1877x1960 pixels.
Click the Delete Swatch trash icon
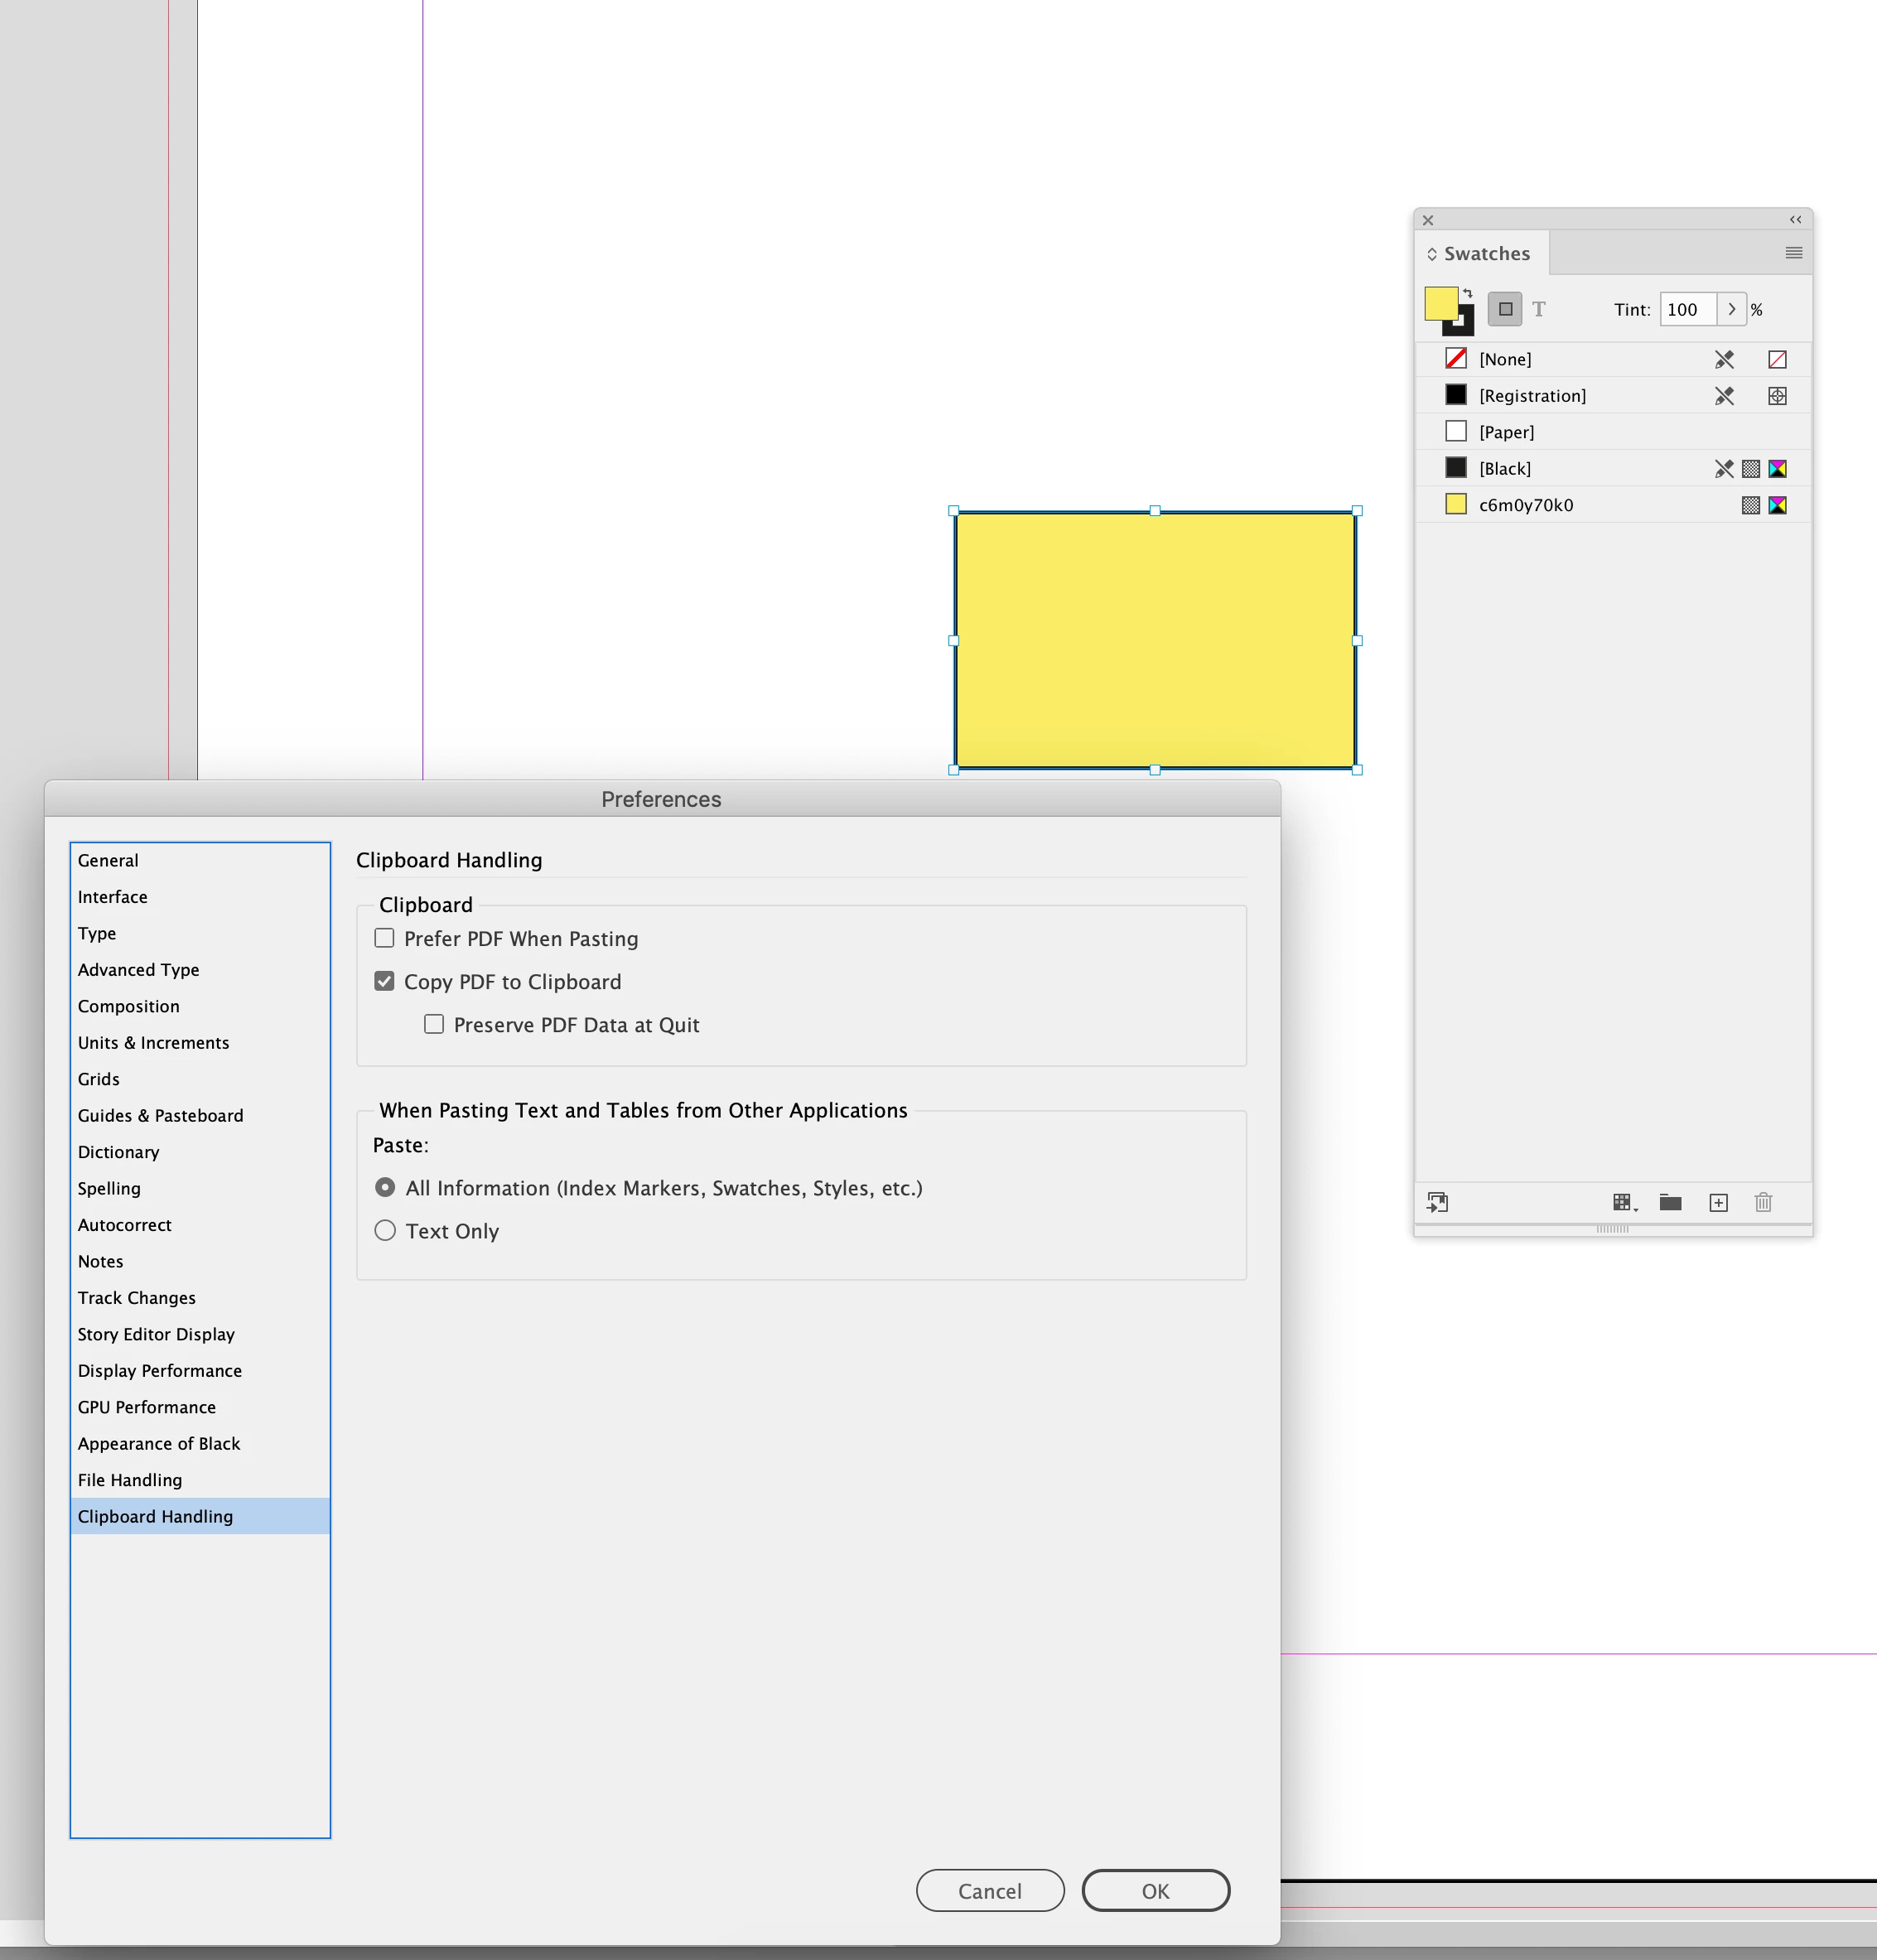pos(1762,1202)
